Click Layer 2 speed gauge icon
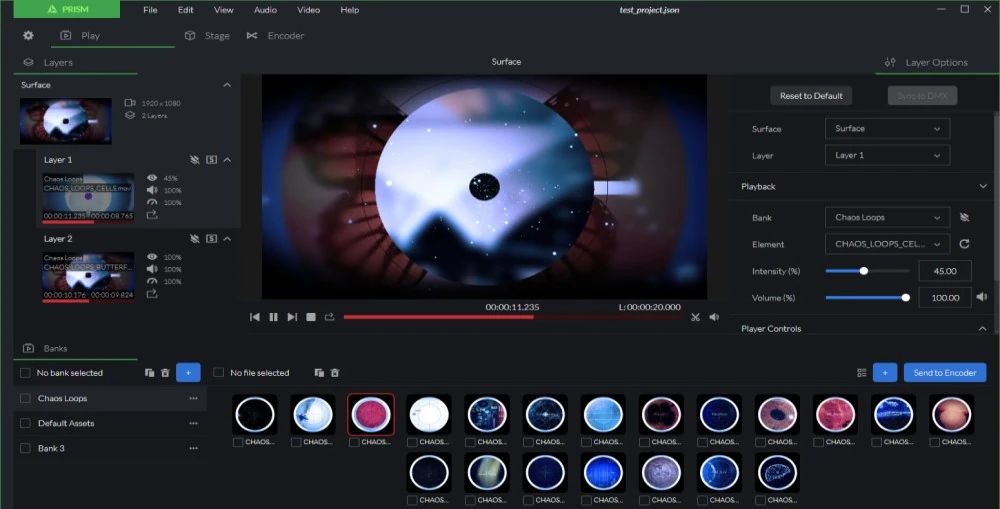This screenshot has height=509, width=1000. pyautogui.click(x=152, y=281)
